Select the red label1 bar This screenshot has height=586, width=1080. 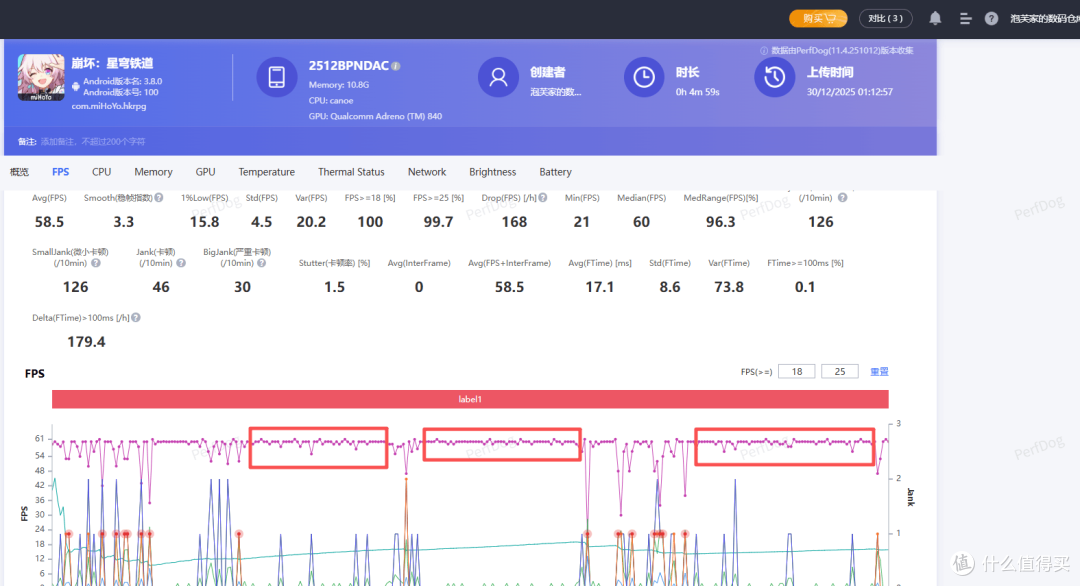(470, 399)
